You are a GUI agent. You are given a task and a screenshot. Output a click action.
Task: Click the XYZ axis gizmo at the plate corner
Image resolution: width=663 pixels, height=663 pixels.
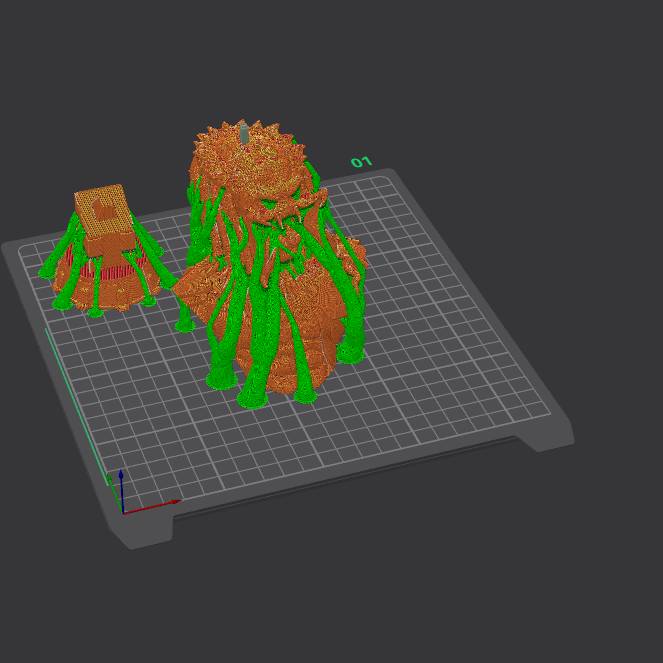click(144, 493)
